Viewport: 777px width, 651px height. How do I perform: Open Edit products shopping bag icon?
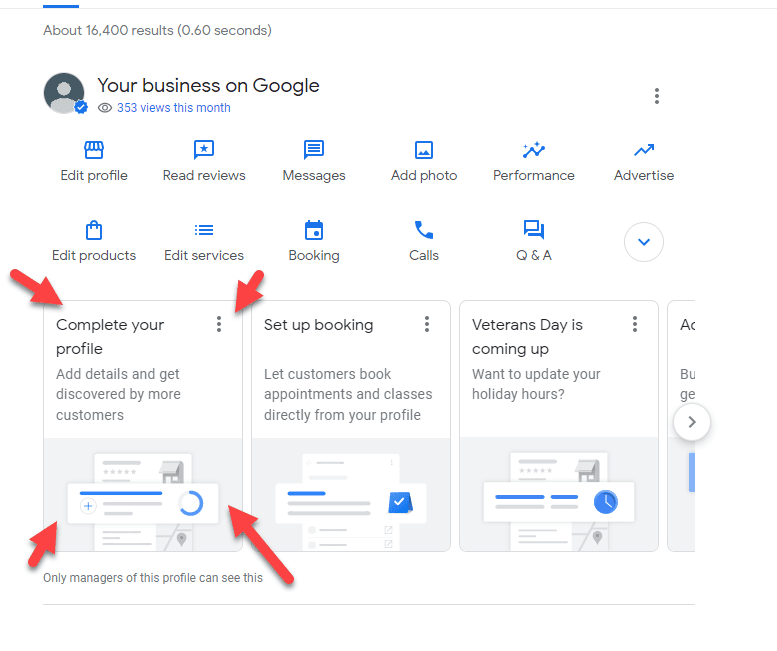[94, 230]
